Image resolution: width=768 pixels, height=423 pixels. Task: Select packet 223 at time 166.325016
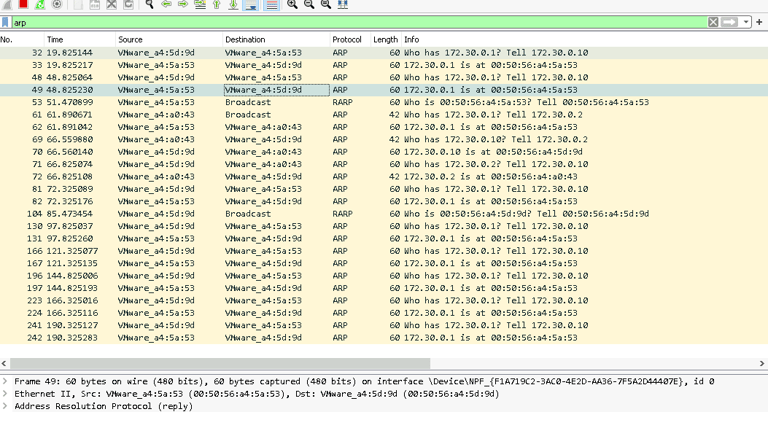click(x=384, y=301)
